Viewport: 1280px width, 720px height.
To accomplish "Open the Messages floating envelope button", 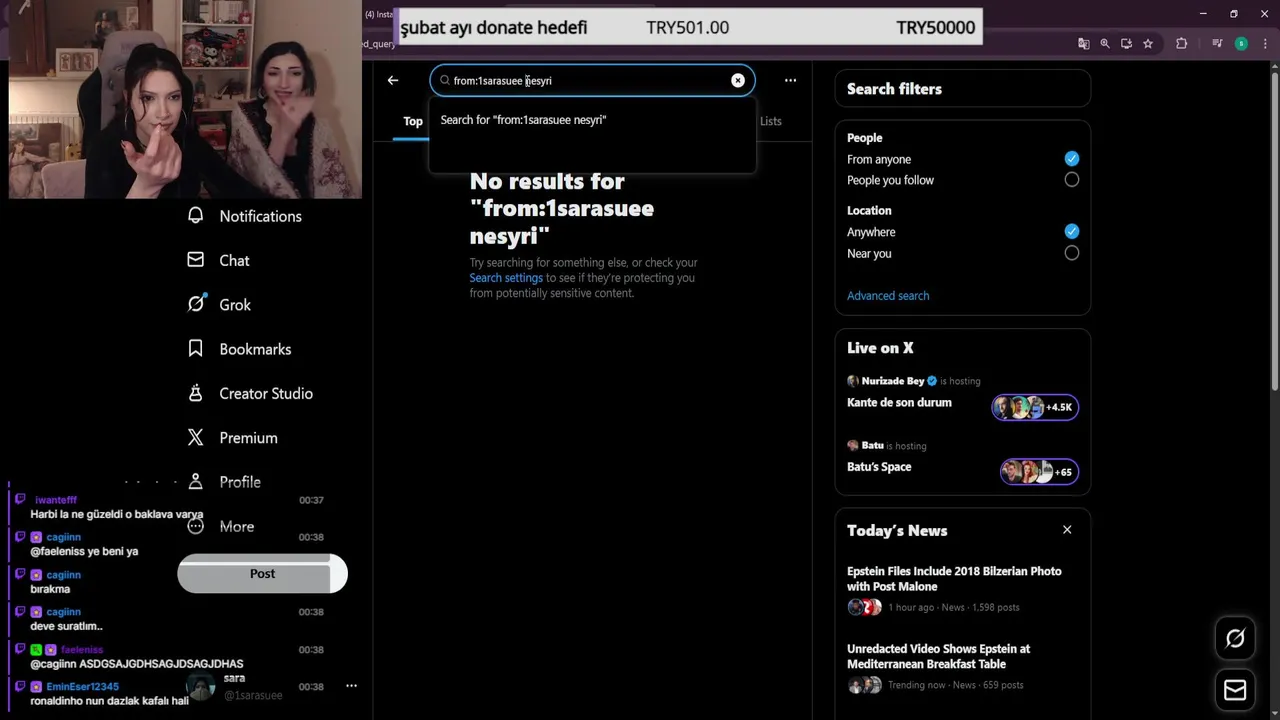I will [1235, 690].
